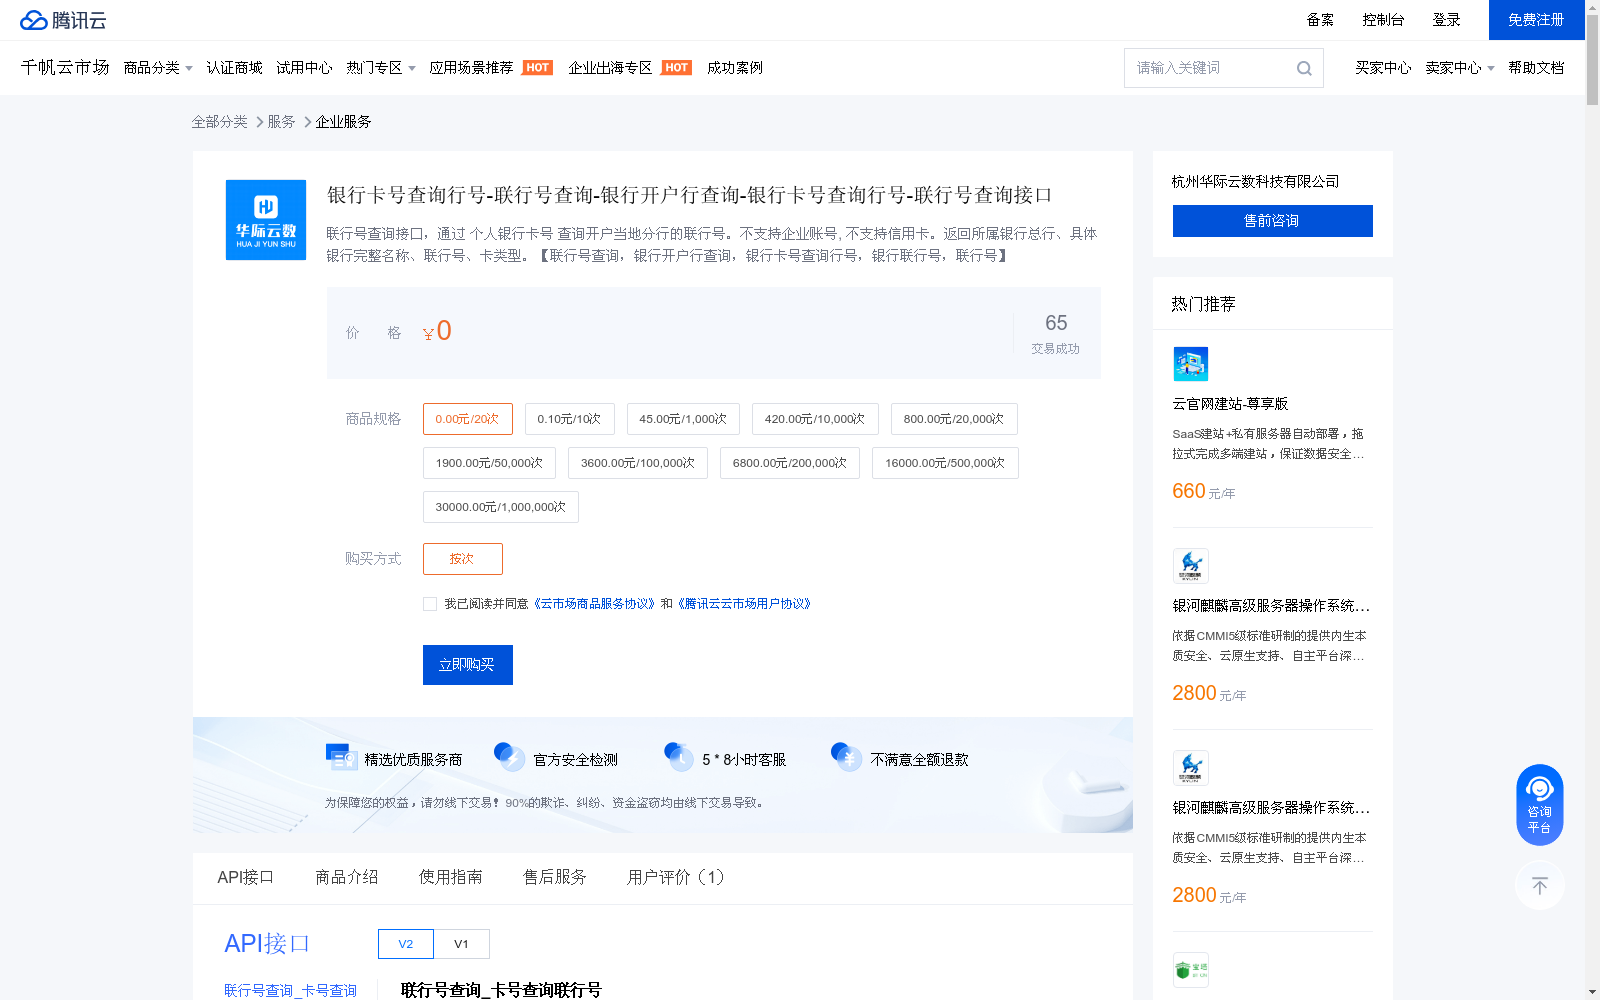The width and height of the screenshot is (1600, 1000).
Task: Pick the 800.00元/20,000次 option
Action: point(954,419)
